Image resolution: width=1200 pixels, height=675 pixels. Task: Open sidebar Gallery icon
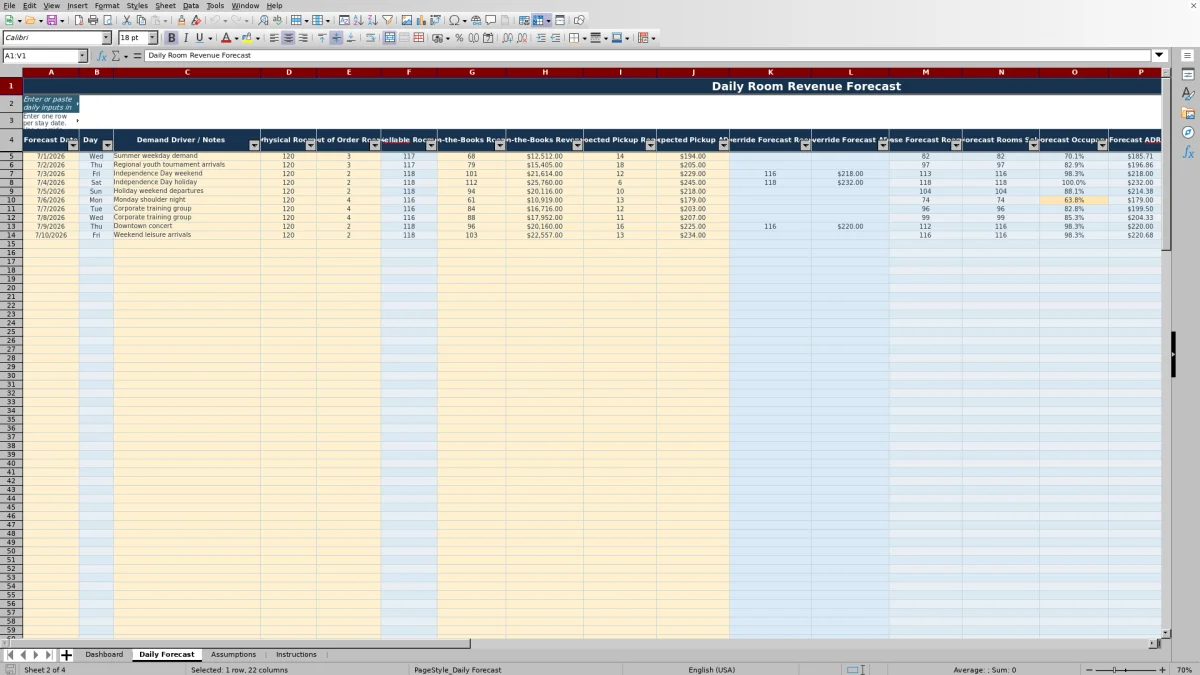[x=1188, y=113]
